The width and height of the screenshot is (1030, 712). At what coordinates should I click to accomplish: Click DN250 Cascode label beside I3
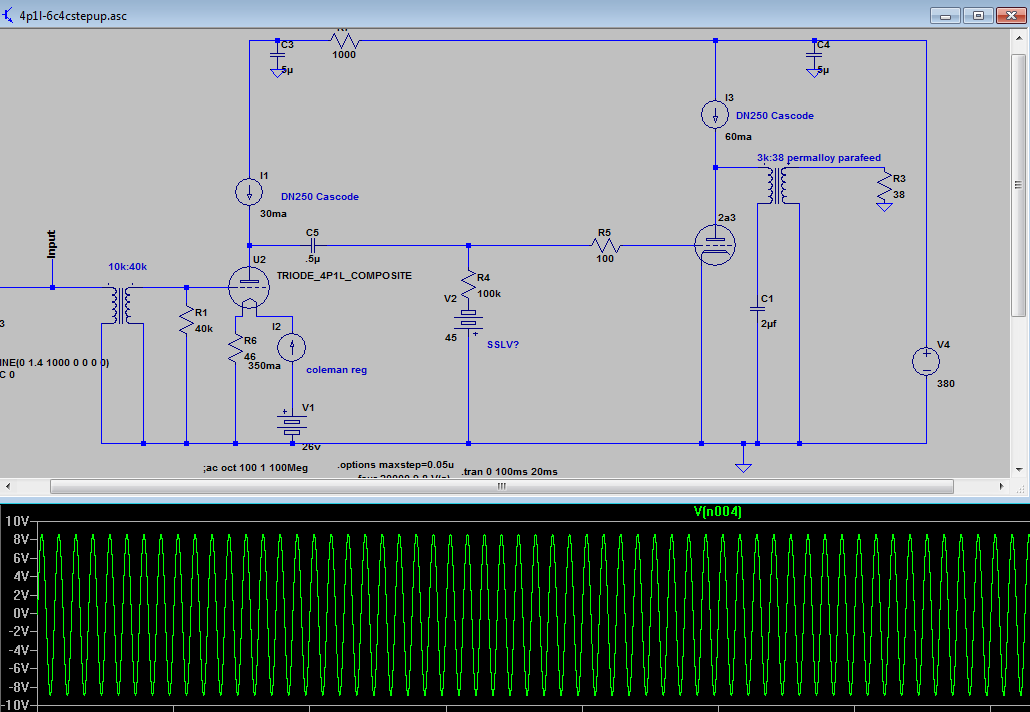coord(774,116)
